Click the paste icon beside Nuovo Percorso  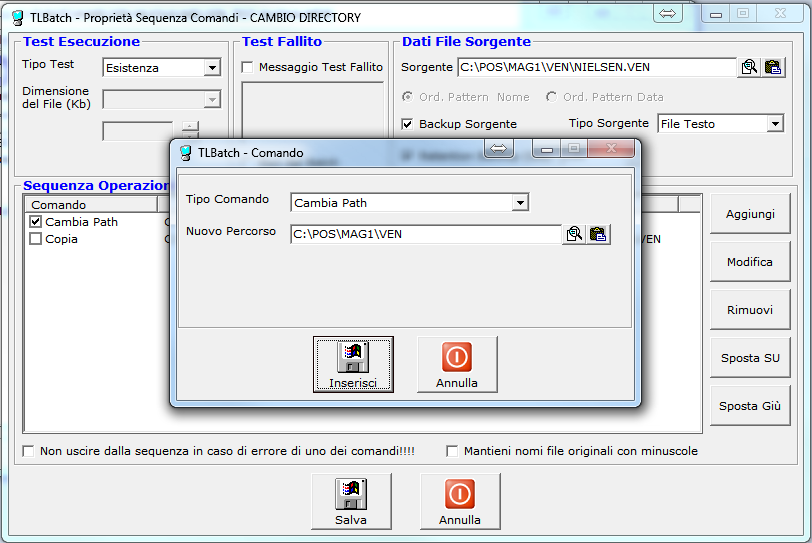click(598, 234)
